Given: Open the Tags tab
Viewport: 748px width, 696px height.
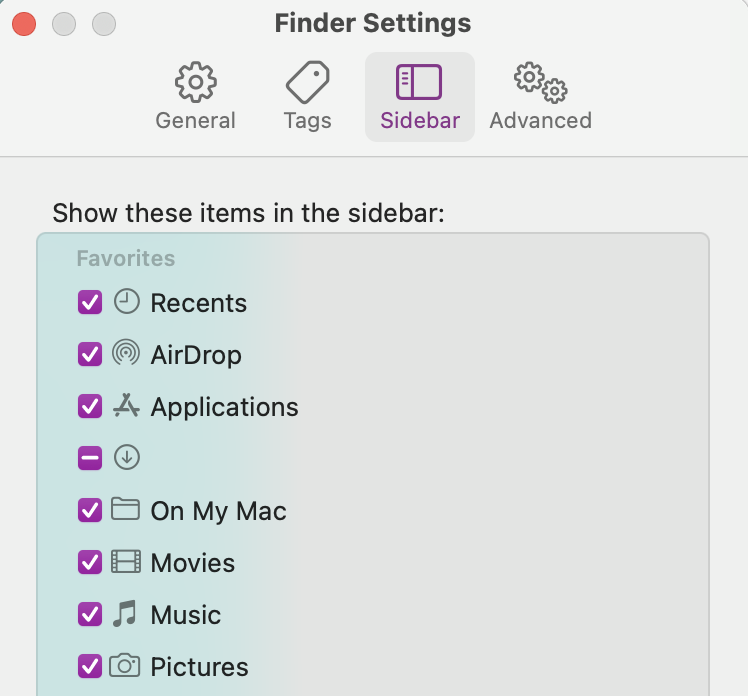Looking at the screenshot, I should coord(307,98).
